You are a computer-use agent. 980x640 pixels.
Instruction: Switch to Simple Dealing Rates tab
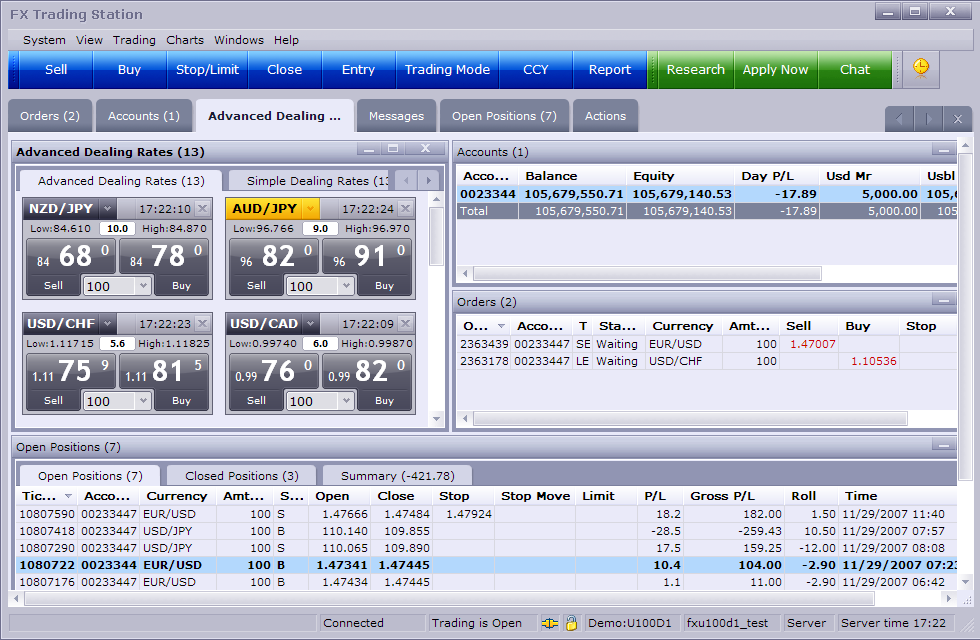pos(311,181)
